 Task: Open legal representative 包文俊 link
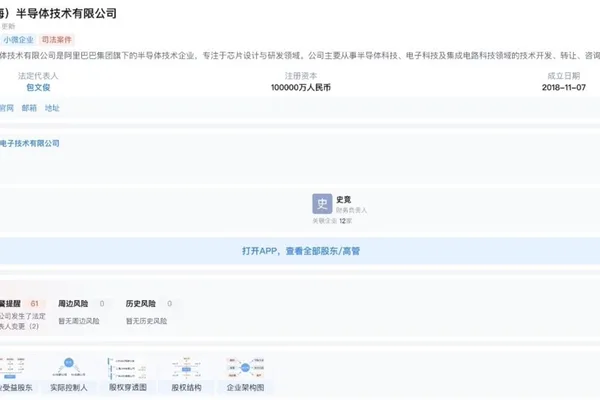38,87
